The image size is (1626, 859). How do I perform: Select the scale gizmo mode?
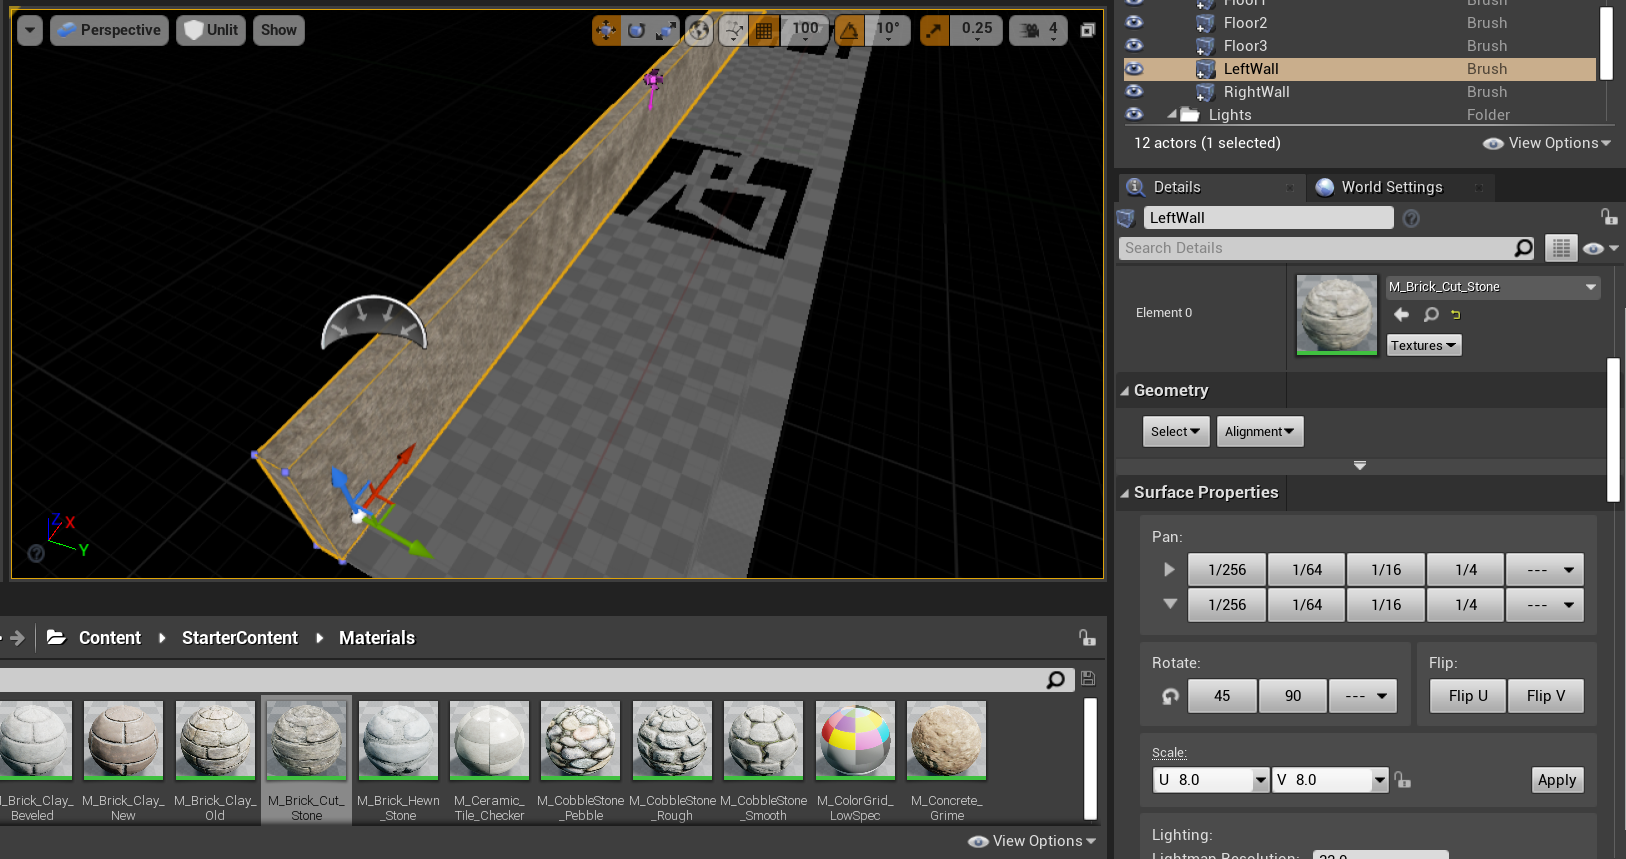pyautogui.click(x=665, y=30)
